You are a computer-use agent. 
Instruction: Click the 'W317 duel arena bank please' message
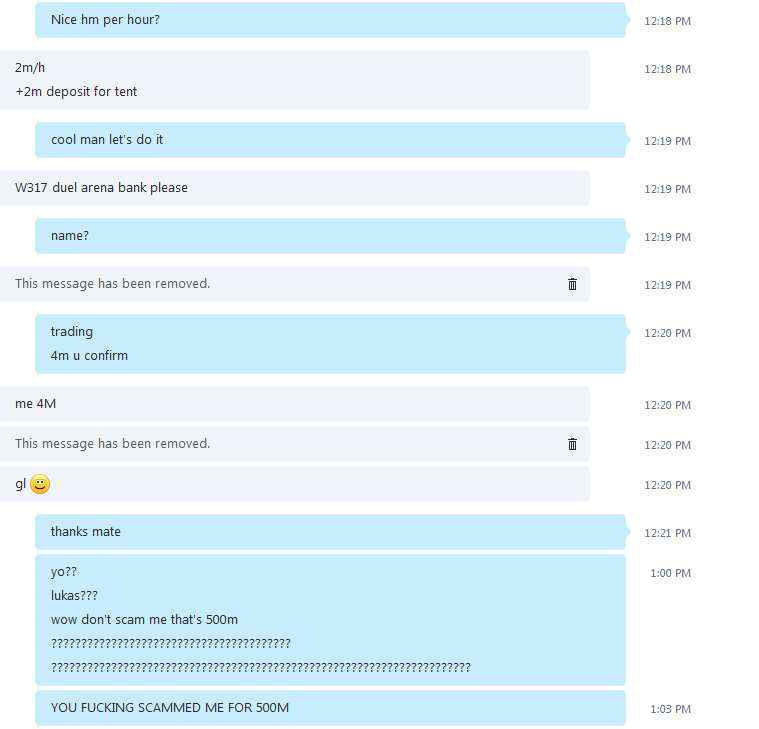coord(295,188)
